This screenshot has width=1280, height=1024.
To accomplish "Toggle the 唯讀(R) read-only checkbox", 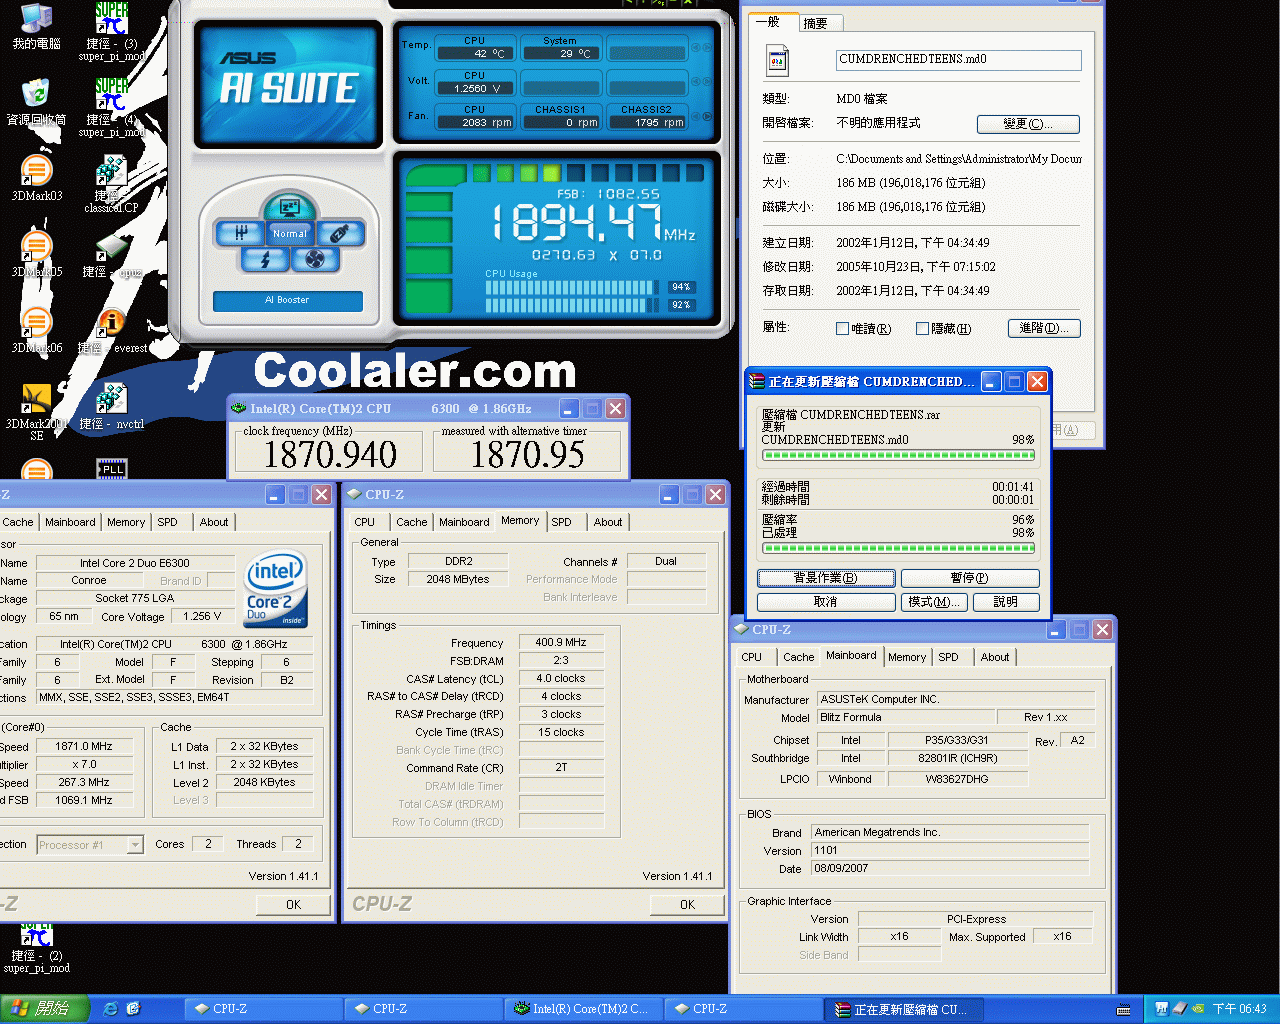I will [x=842, y=328].
